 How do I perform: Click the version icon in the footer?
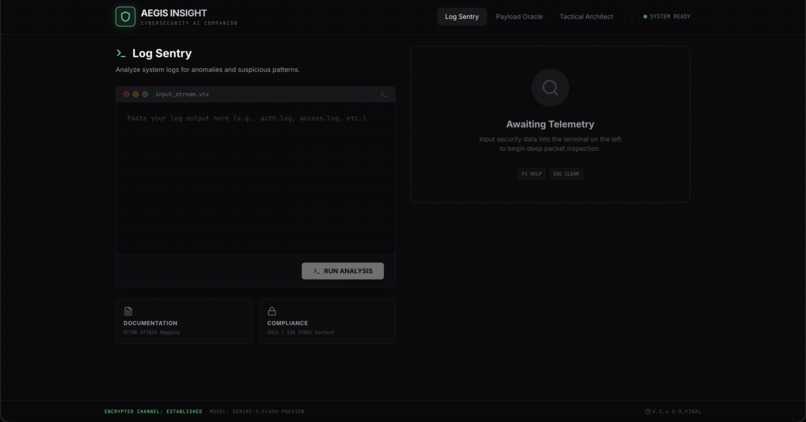click(648, 411)
